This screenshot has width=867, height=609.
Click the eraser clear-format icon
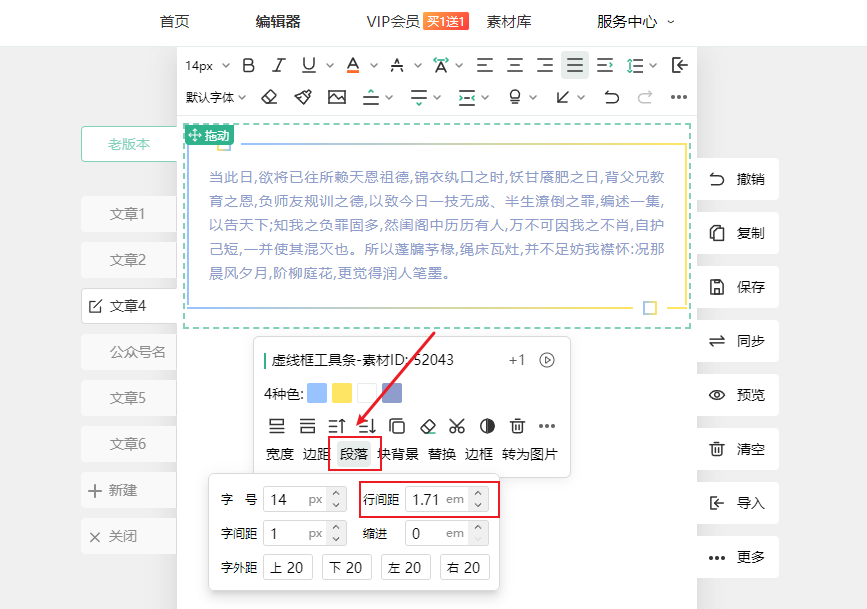click(269, 97)
